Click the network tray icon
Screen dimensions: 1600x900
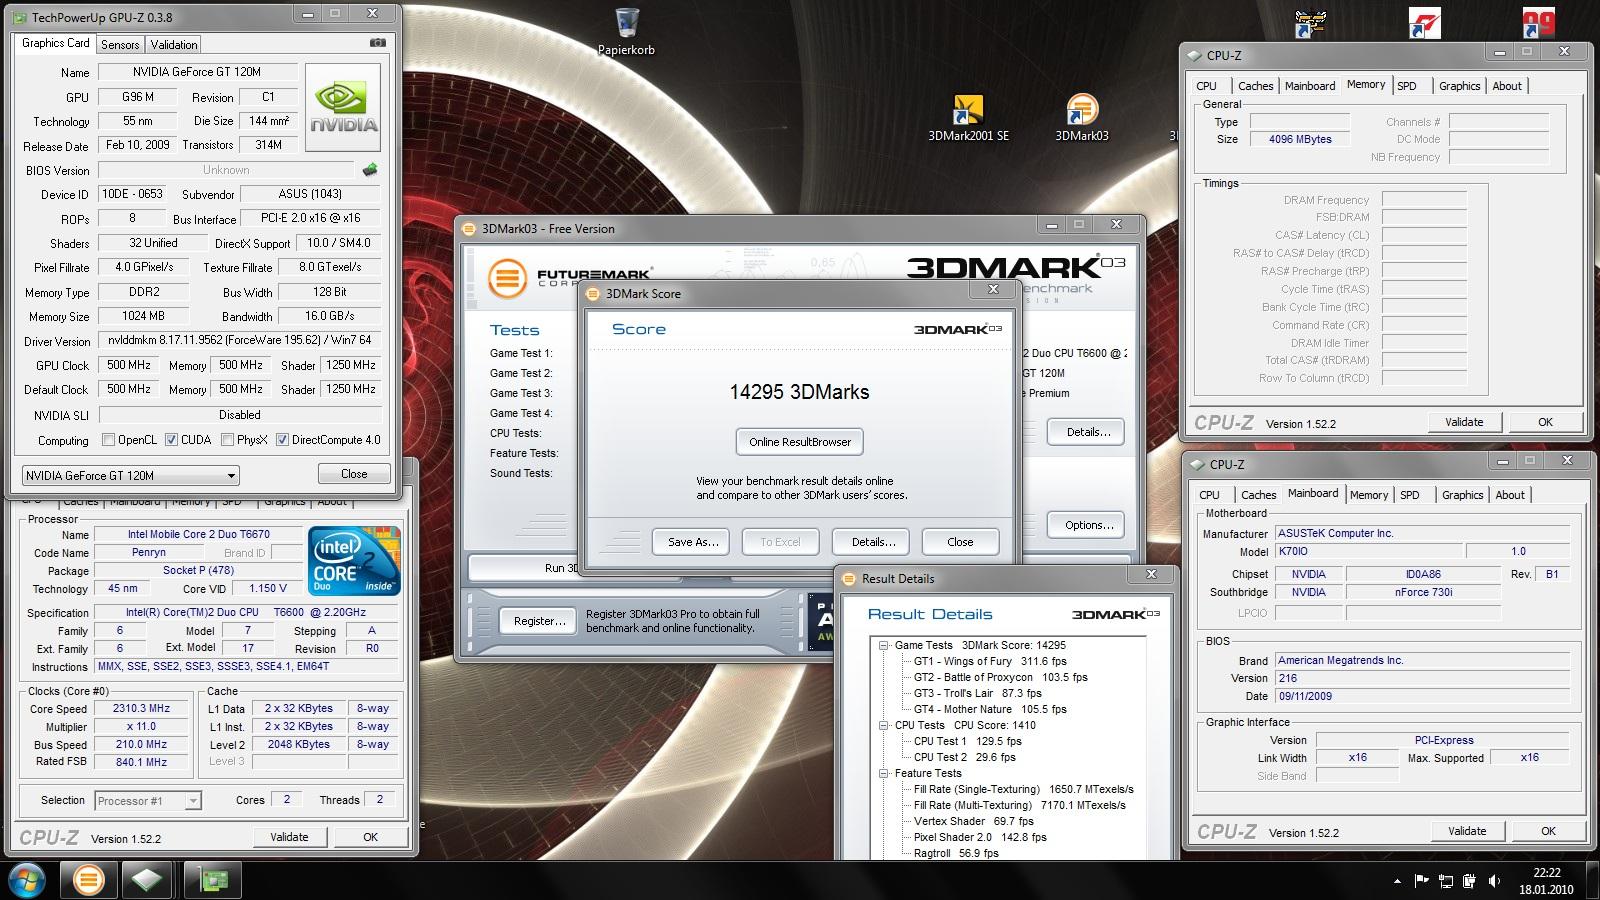pos(1446,881)
